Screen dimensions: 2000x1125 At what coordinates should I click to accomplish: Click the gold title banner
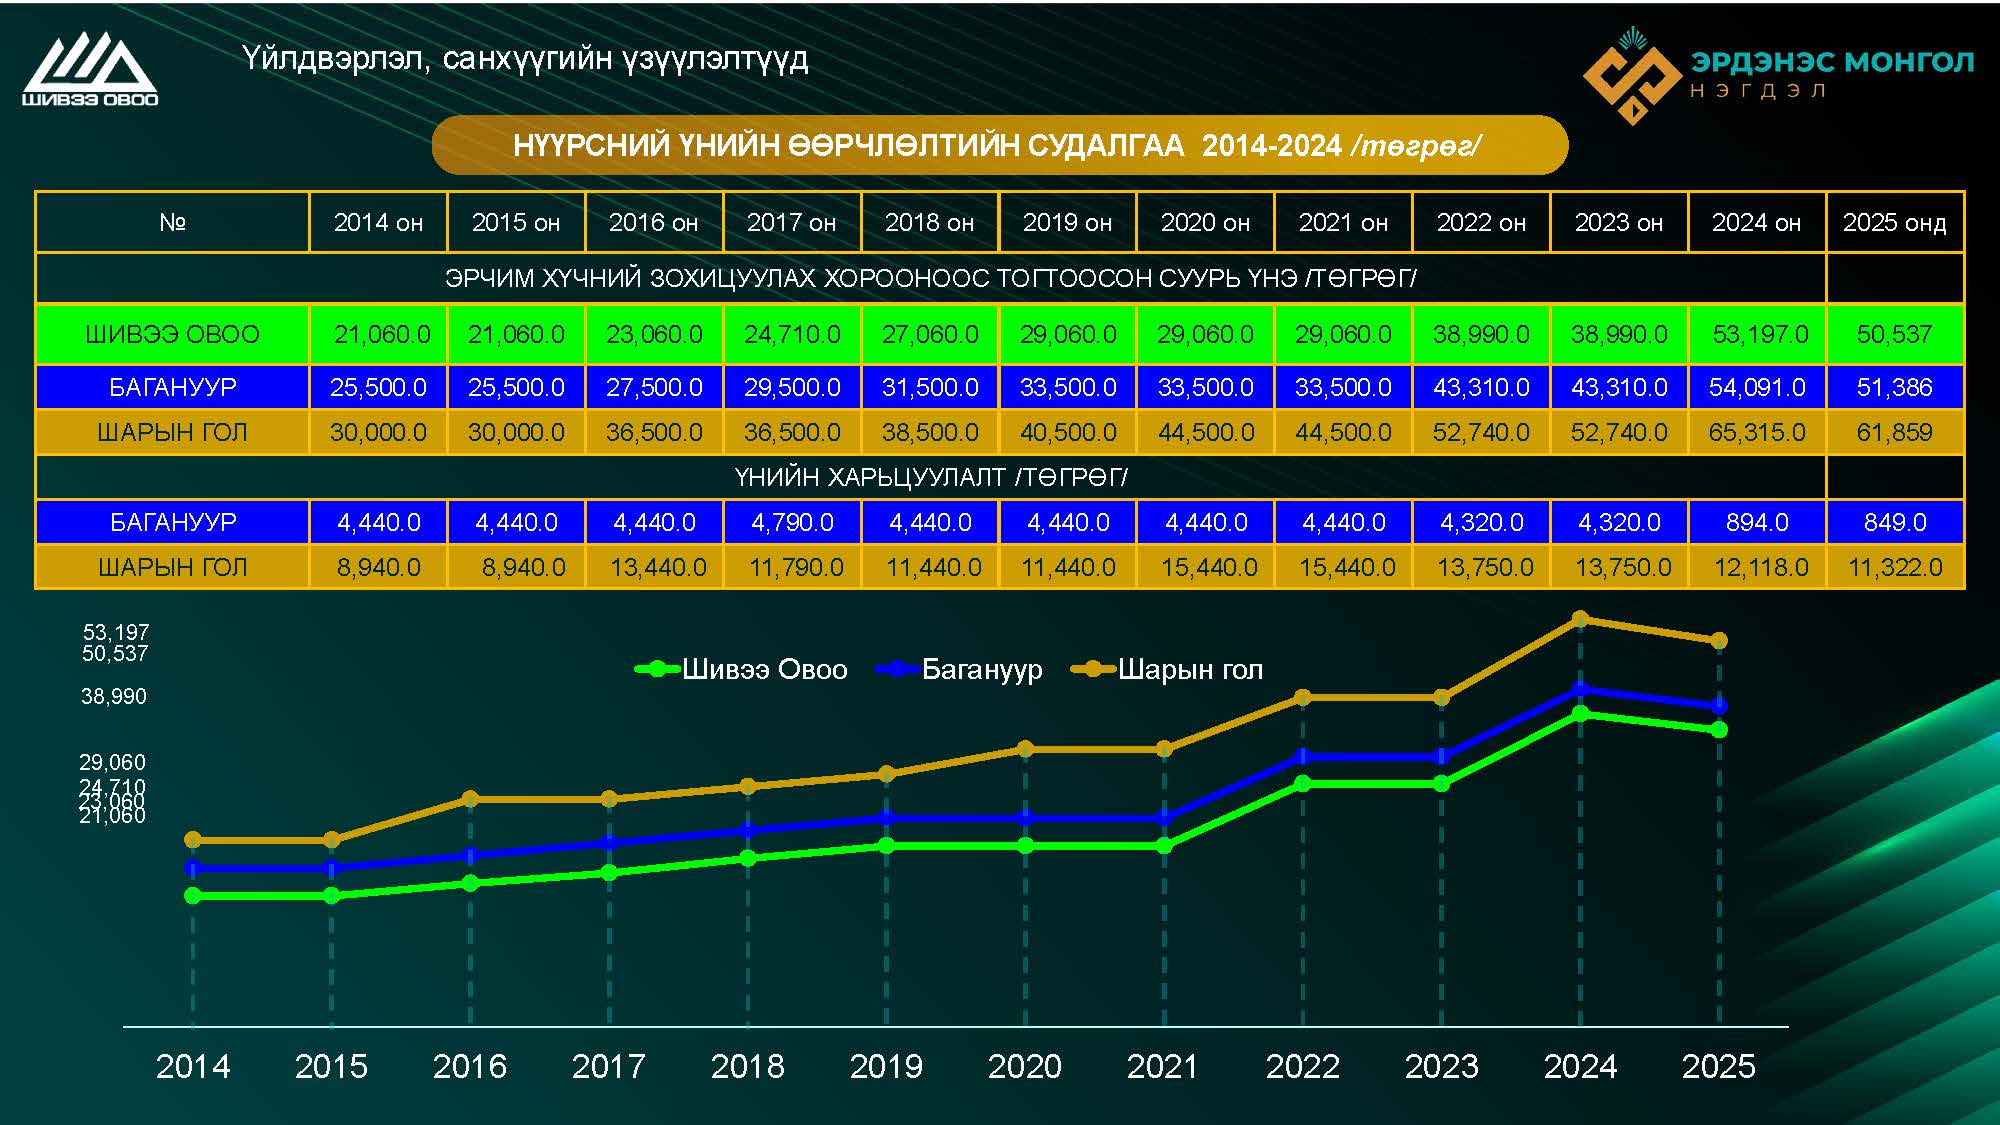pyautogui.click(x=998, y=146)
